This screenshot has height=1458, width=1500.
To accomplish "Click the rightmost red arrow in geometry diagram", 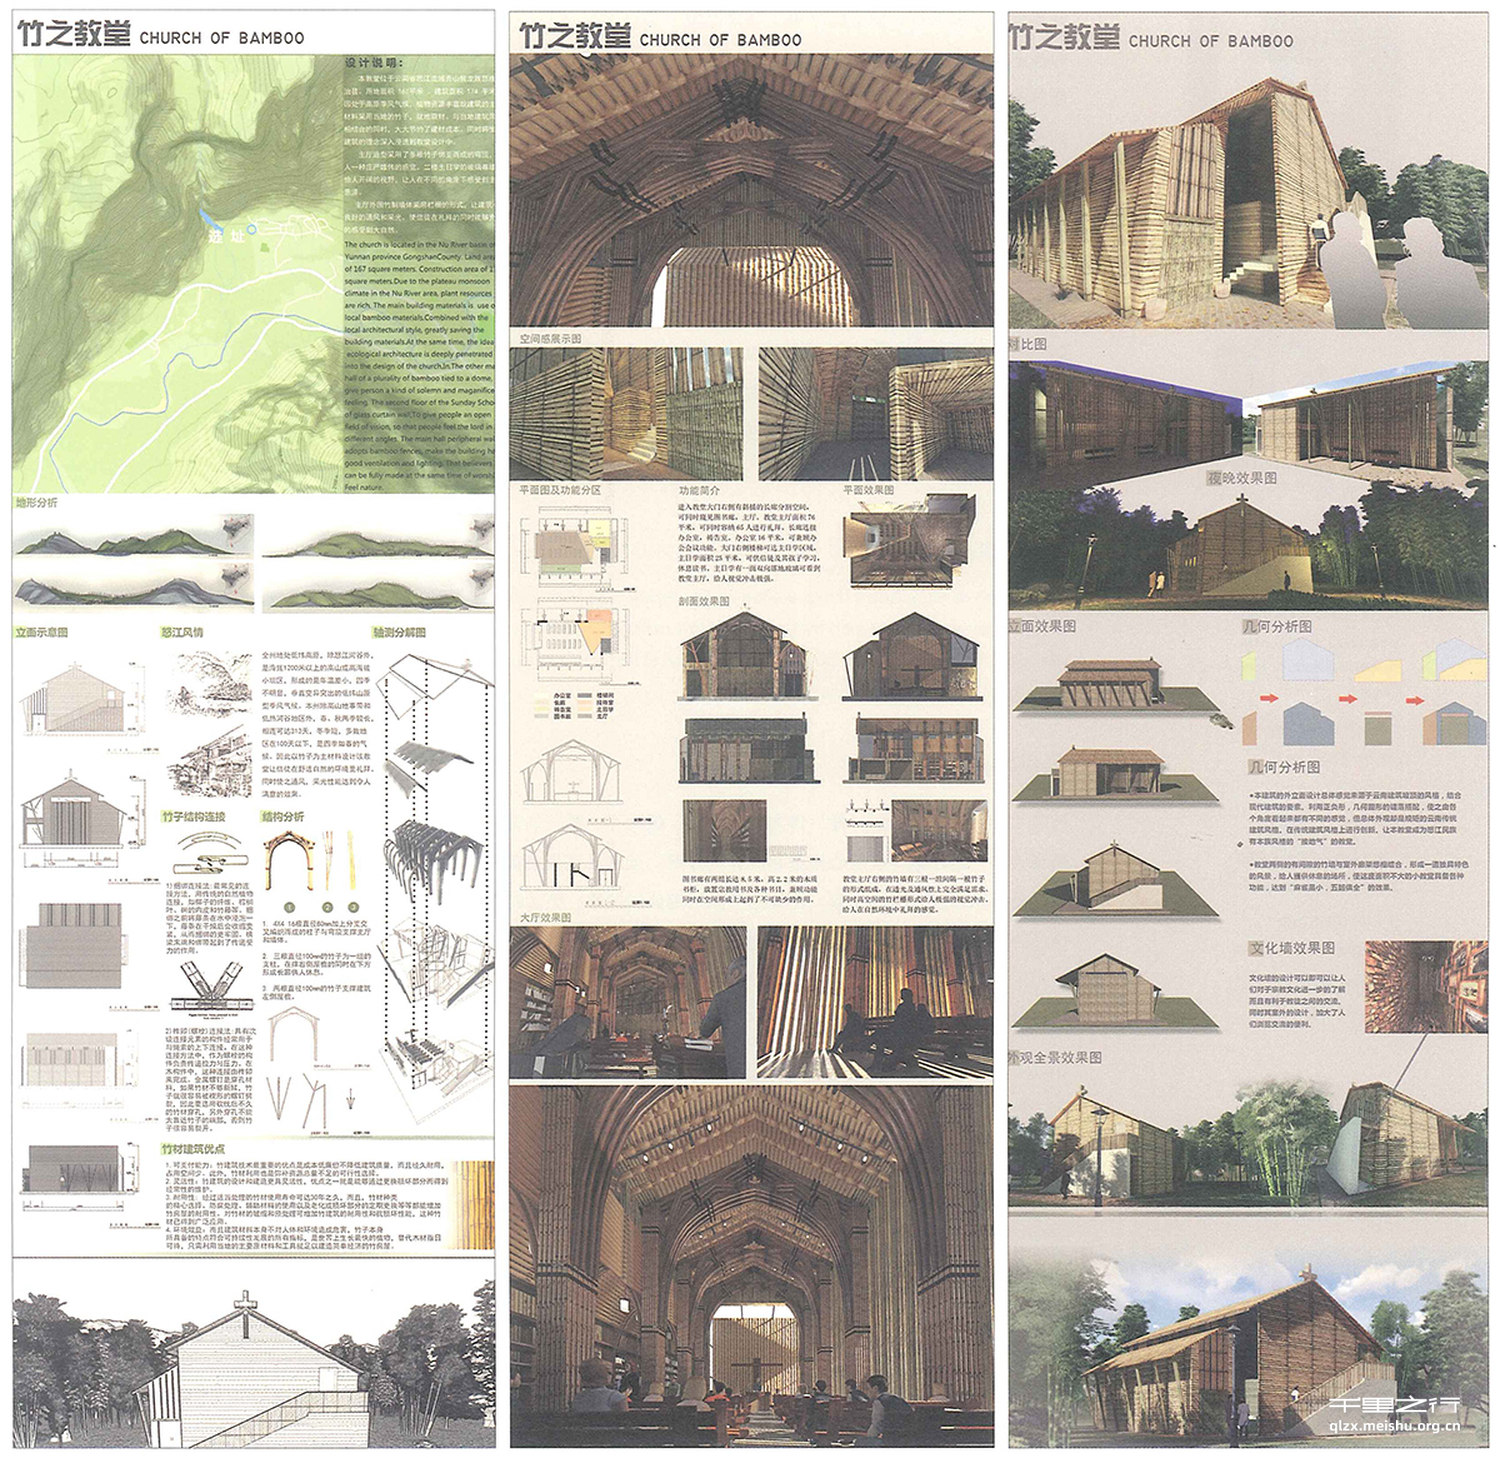I will (1413, 698).
